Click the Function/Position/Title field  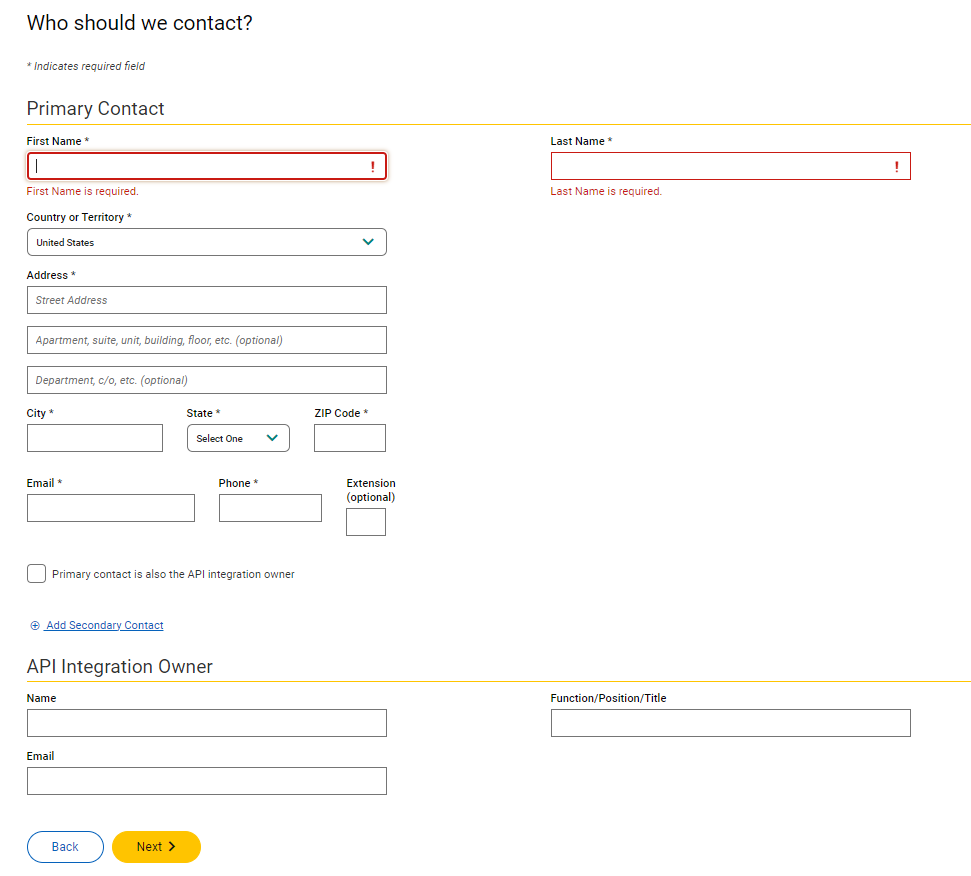(x=730, y=723)
